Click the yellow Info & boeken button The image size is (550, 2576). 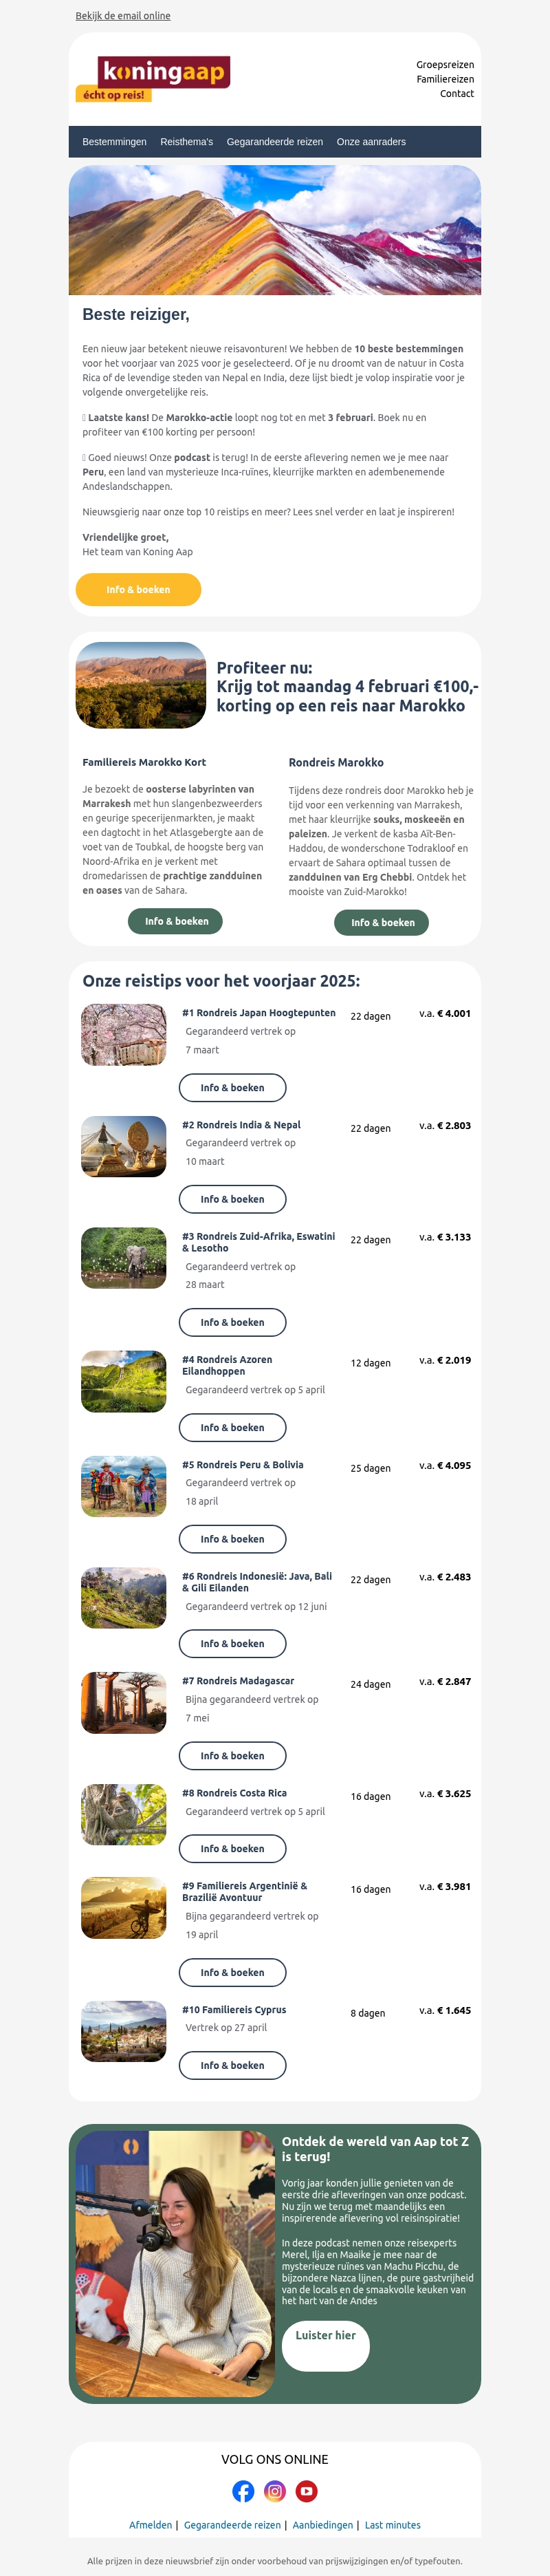pos(138,590)
